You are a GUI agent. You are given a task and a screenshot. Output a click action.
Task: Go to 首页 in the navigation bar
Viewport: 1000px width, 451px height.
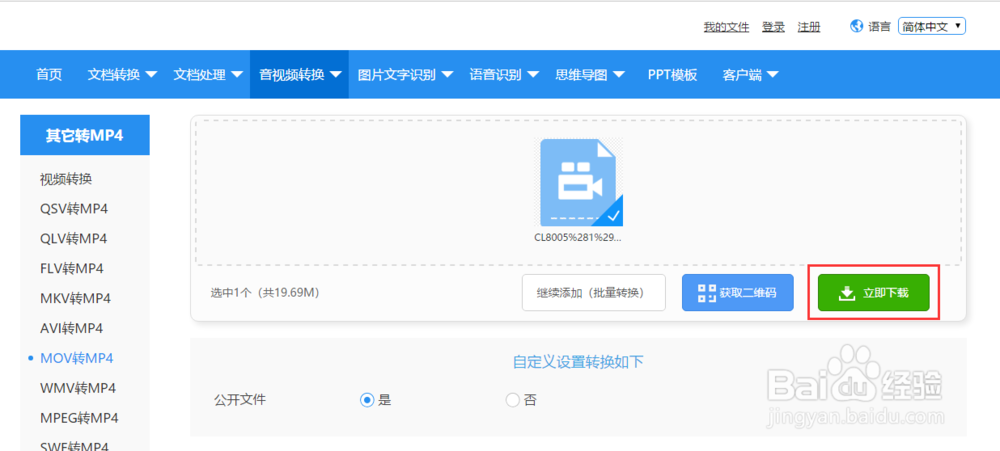(49, 75)
